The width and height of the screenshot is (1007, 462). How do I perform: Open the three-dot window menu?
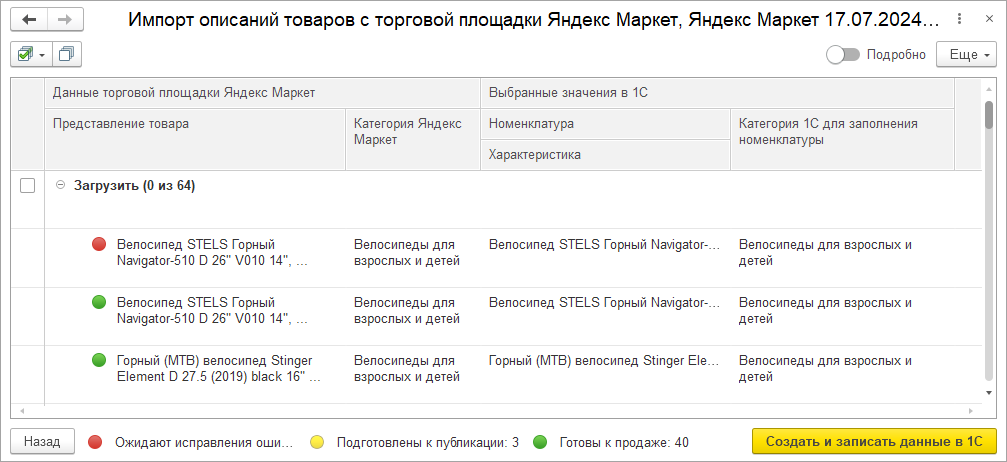tap(960, 20)
